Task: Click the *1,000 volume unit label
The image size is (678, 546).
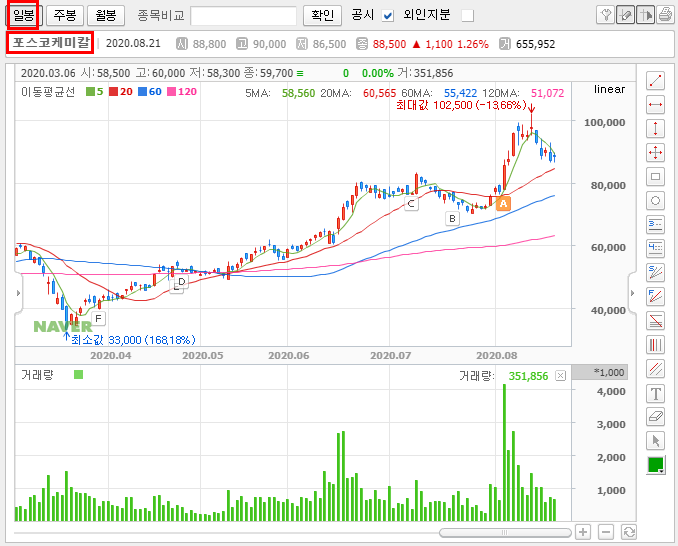Action: [x=609, y=373]
